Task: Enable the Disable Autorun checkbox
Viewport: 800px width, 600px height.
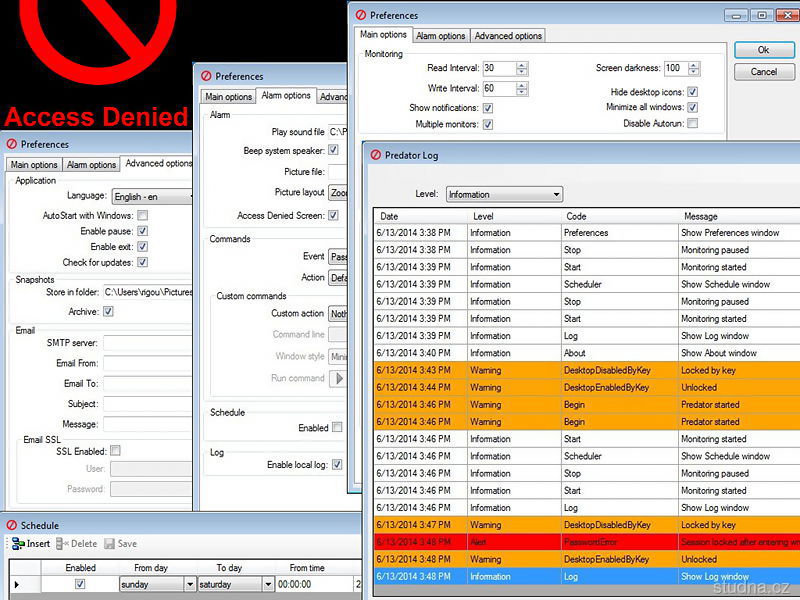Action: click(x=693, y=124)
